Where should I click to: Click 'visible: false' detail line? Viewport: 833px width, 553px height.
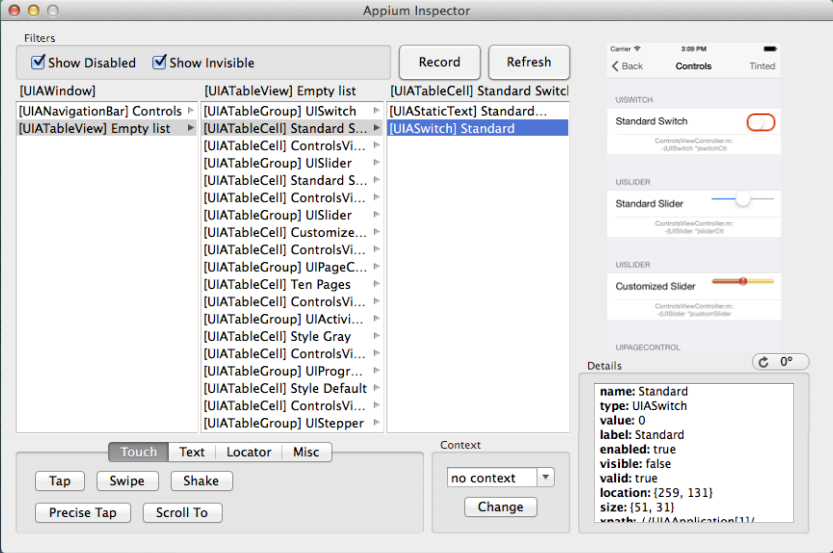pyautogui.click(x=635, y=464)
